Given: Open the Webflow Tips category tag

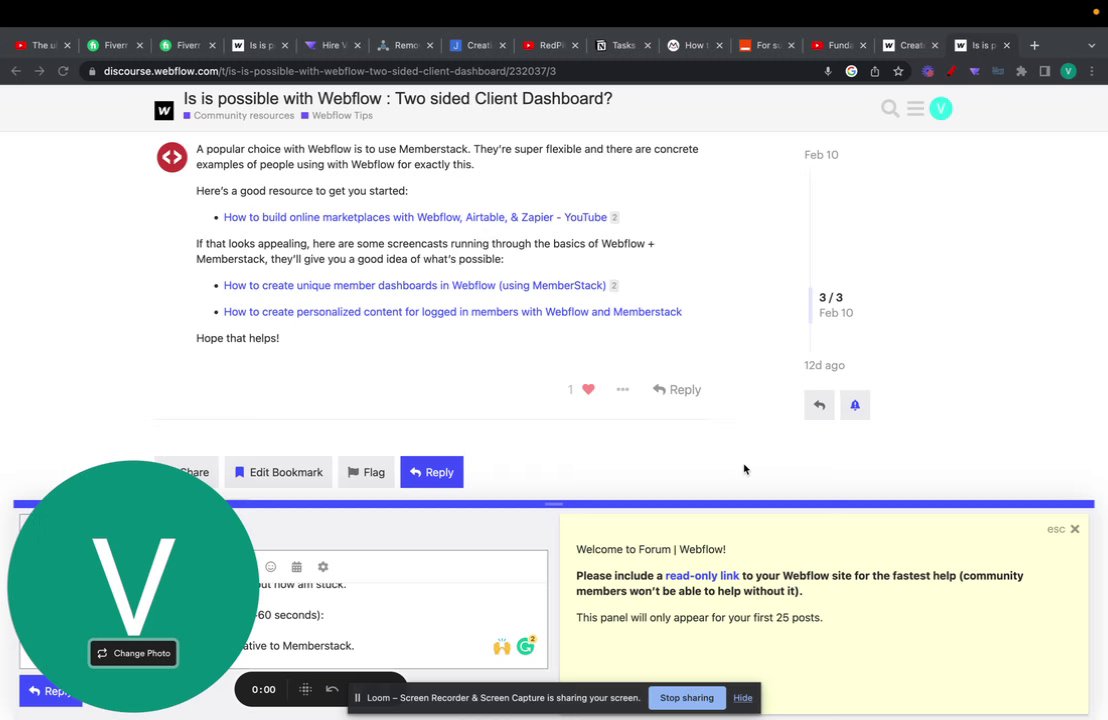Looking at the screenshot, I should 337,115.
